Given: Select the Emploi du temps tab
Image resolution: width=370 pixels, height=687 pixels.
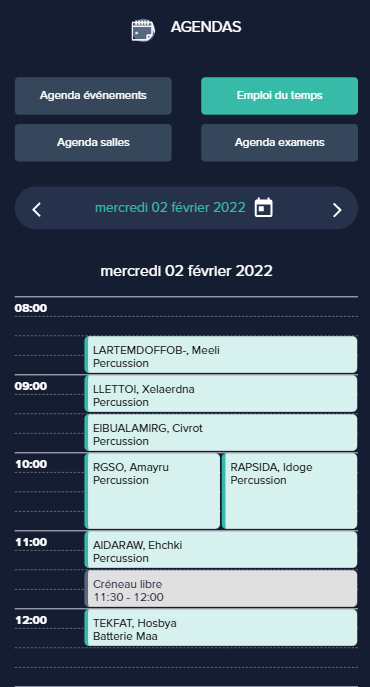Looking at the screenshot, I should point(280,96).
